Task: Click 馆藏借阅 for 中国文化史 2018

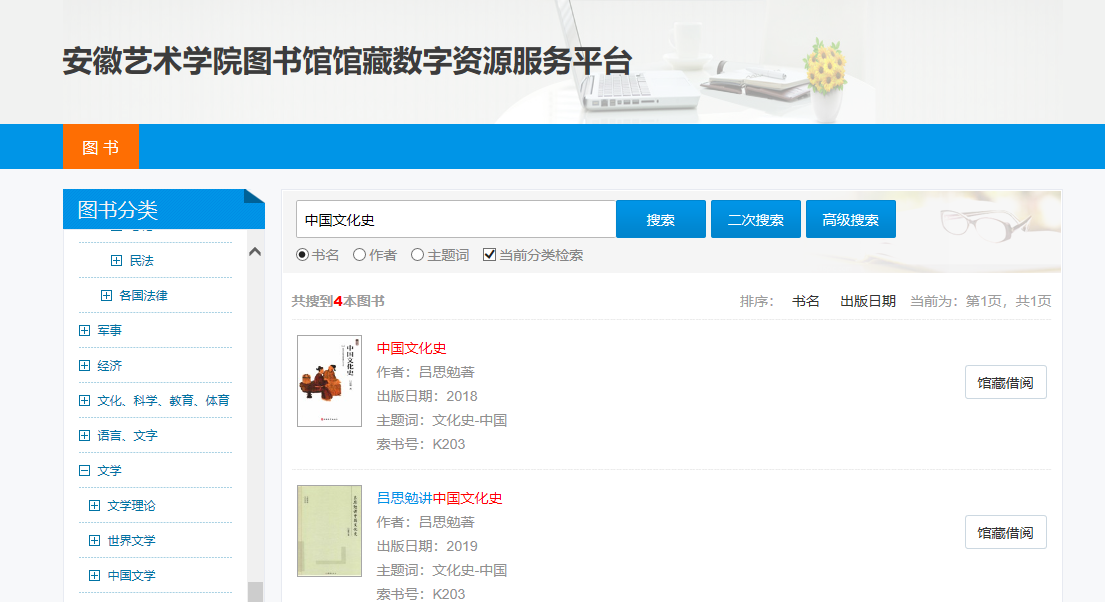Action: click(1005, 383)
